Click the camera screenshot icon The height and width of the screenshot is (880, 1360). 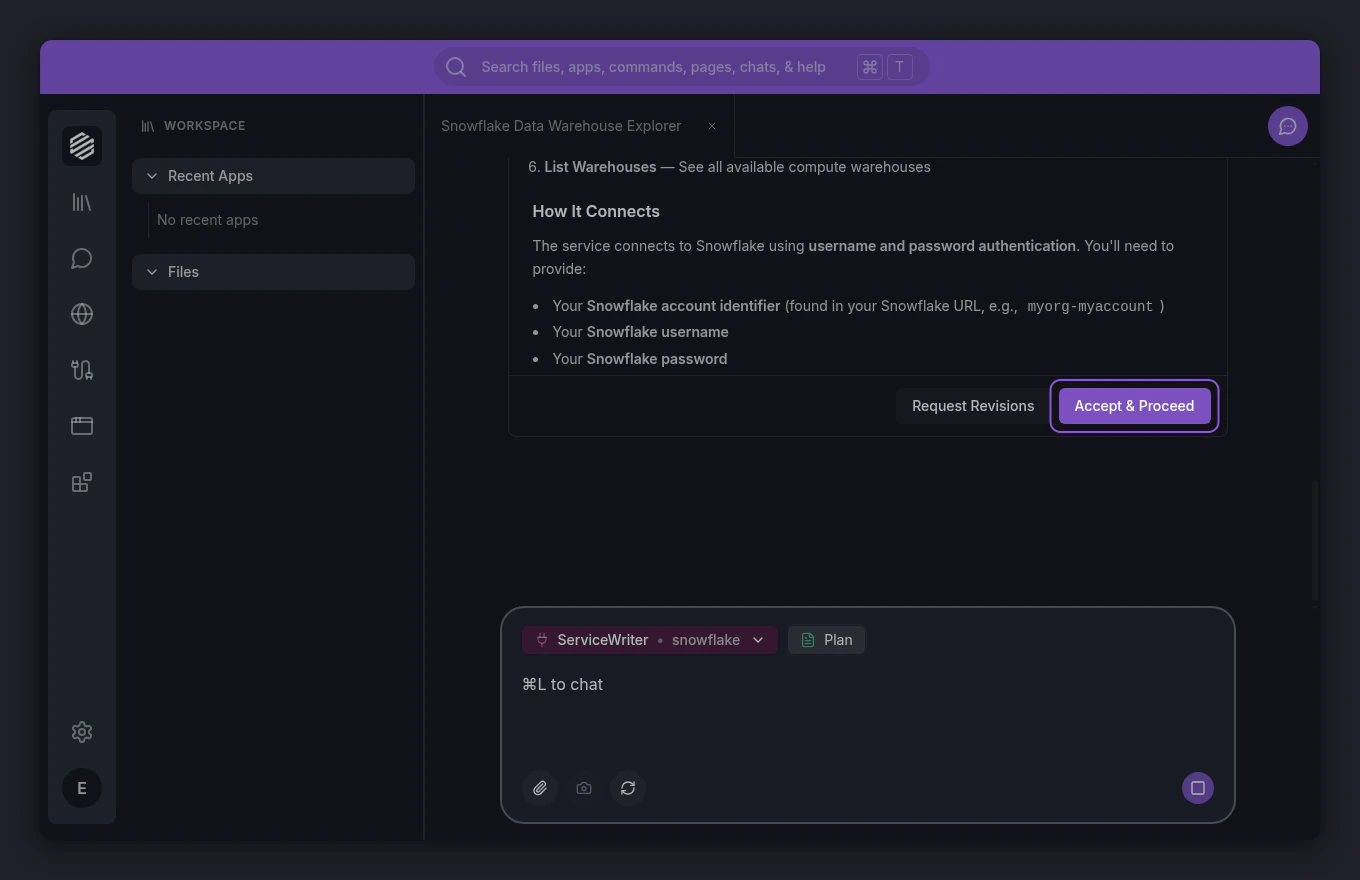coord(584,788)
